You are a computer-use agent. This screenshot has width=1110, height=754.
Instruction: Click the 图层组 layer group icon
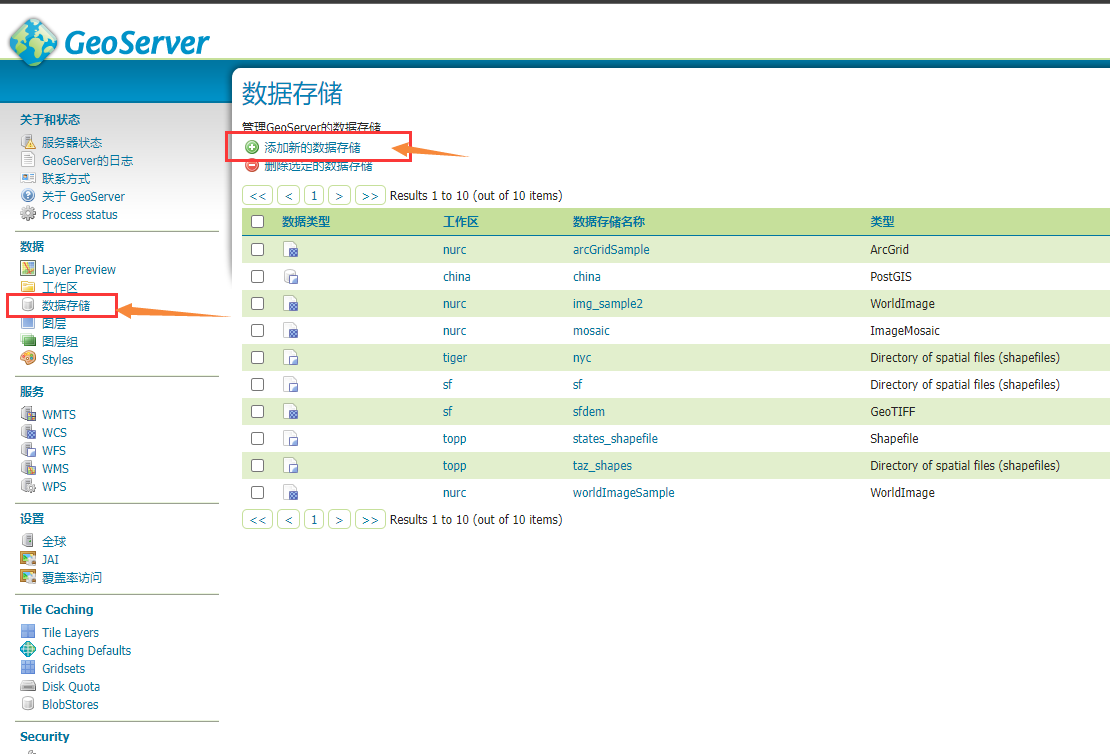[x=28, y=341]
